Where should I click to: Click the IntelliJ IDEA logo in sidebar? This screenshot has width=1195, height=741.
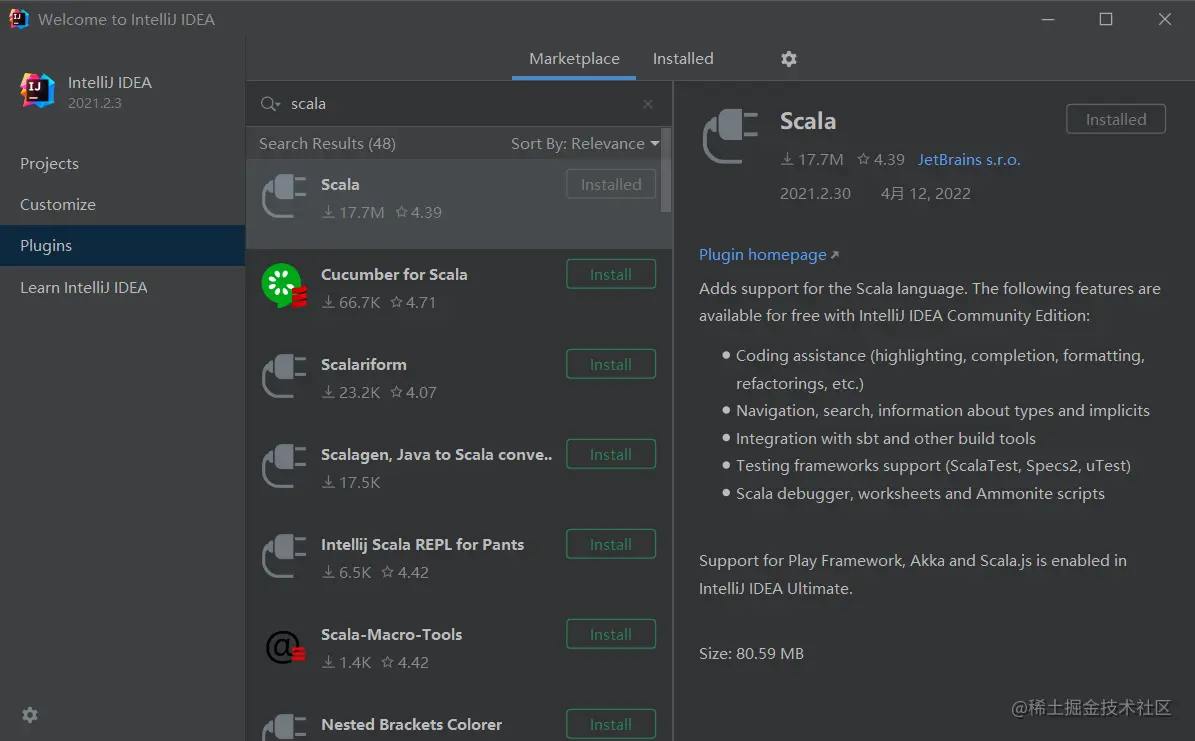tap(37, 91)
